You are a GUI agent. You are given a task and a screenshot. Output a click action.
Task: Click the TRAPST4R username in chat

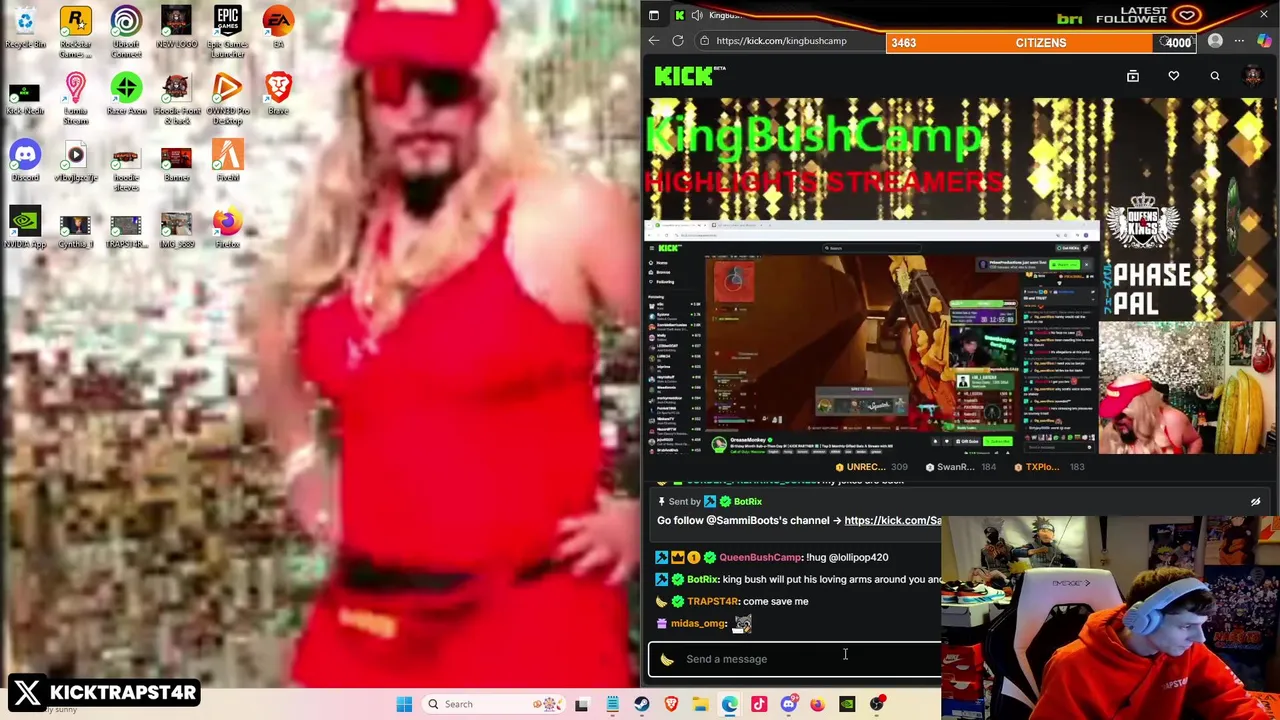click(x=712, y=601)
